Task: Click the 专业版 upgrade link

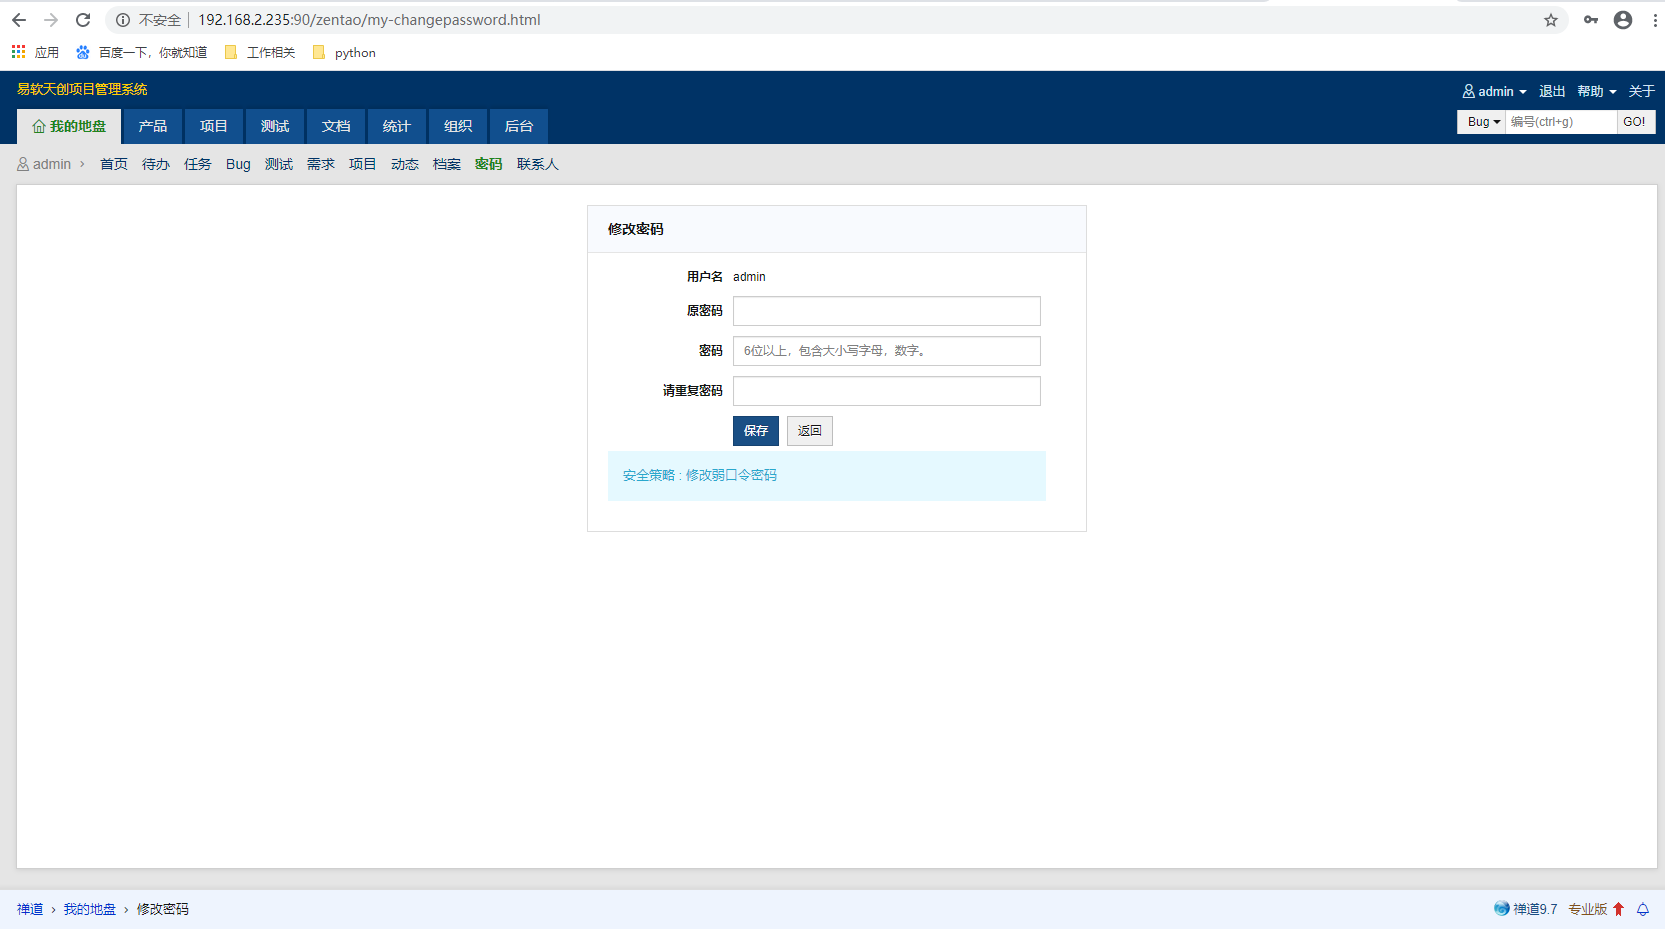Action: 1596,909
